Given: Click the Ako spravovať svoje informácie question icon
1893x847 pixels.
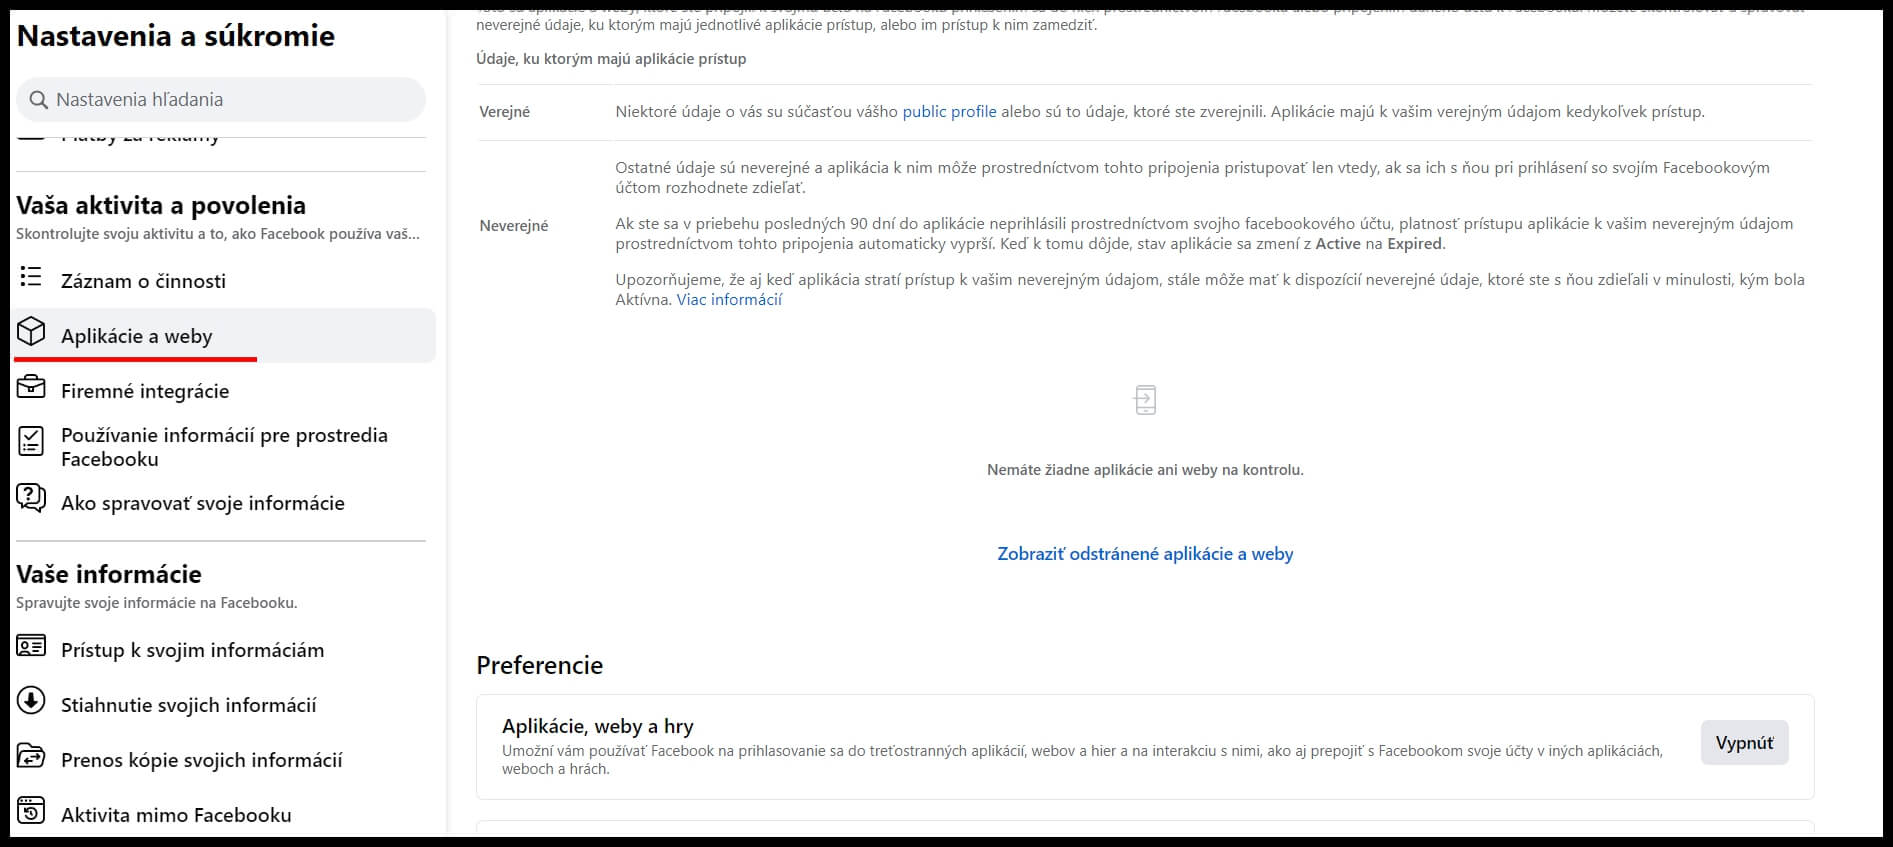Looking at the screenshot, I should point(31,498).
